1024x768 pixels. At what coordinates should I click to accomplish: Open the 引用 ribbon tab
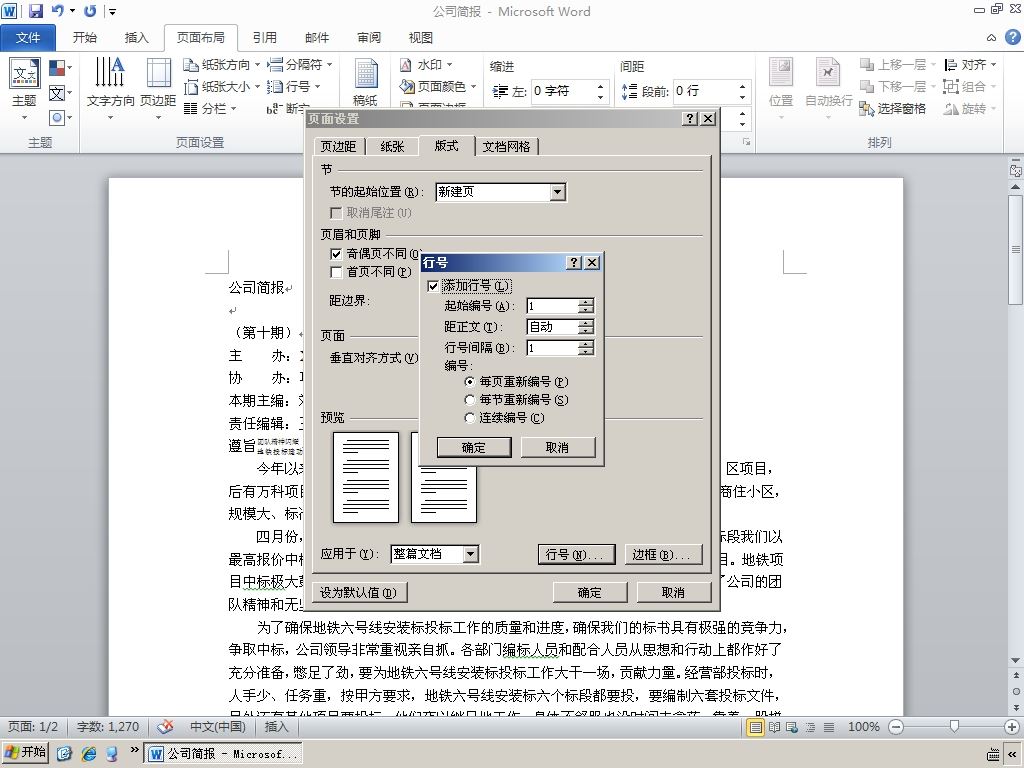pyautogui.click(x=264, y=38)
